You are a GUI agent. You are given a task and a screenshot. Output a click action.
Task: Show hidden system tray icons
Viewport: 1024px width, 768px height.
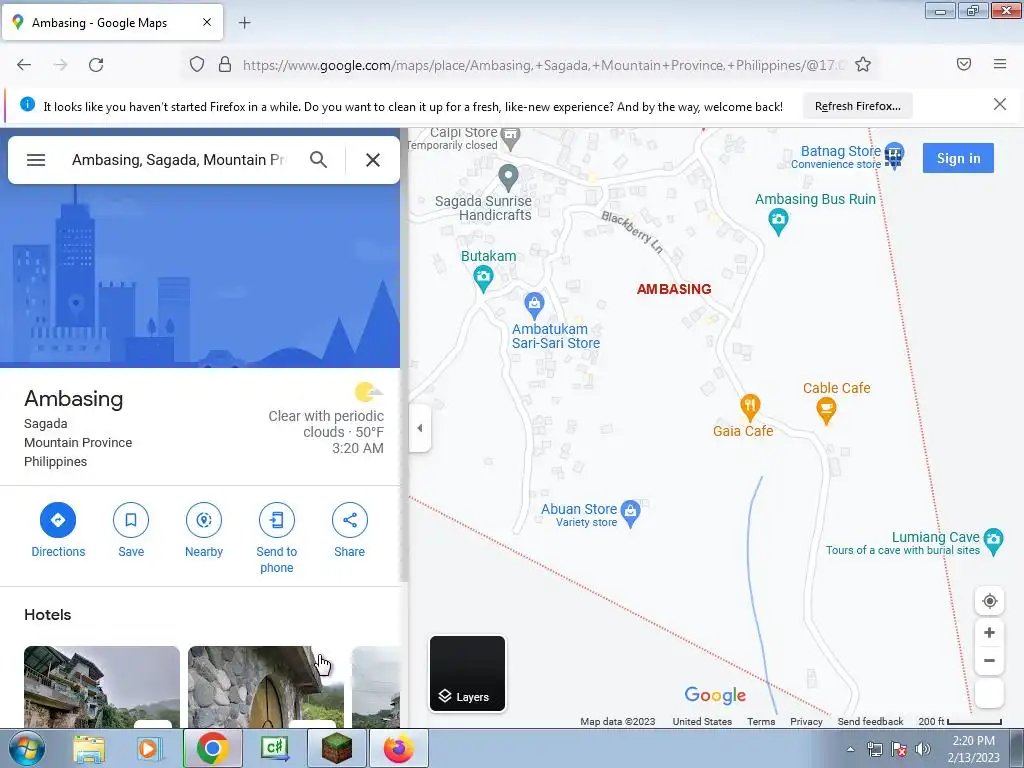pyautogui.click(x=850, y=749)
